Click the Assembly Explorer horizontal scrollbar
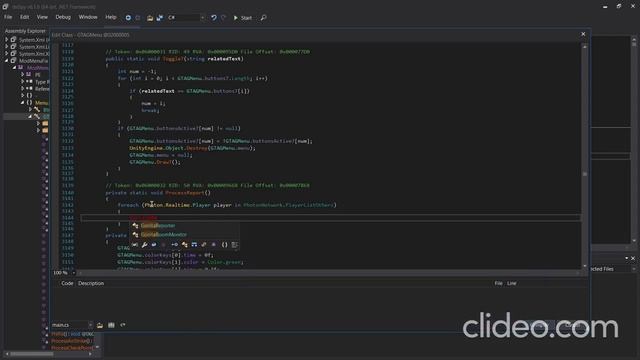The image size is (640, 360). click(48, 354)
